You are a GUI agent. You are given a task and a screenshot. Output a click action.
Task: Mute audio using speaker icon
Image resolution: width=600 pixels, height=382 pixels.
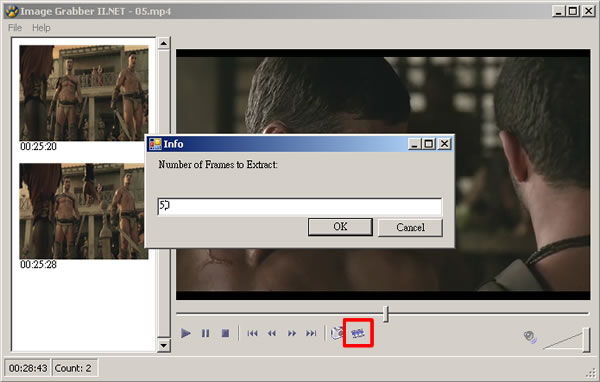pos(530,336)
